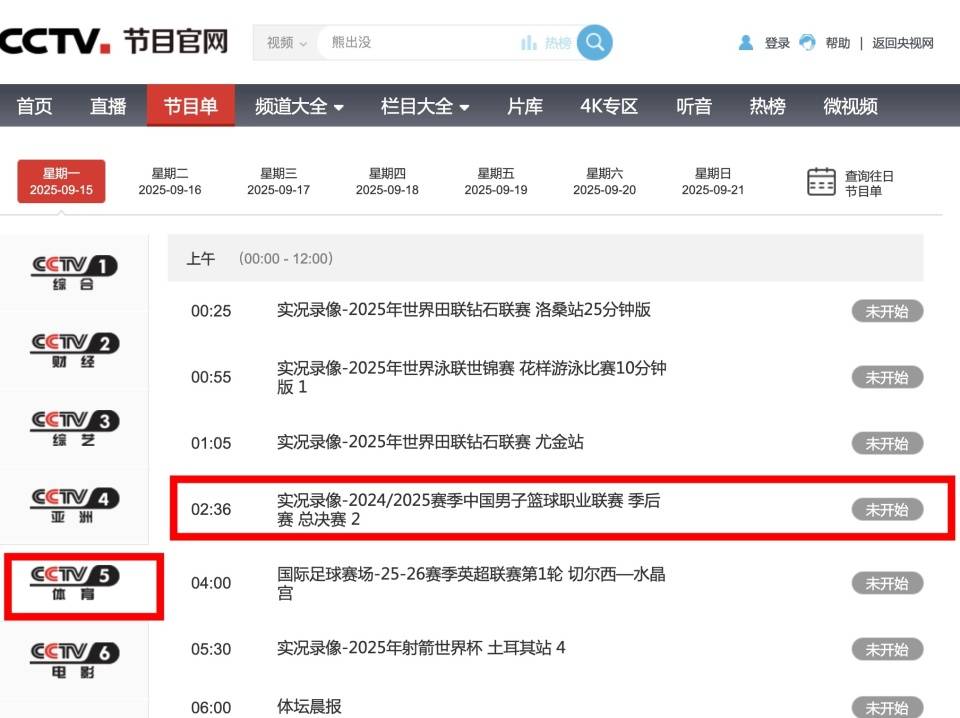The width and height of the screenshot is (960, 718).
Task: Expand the 频道大全 dropdown menu
Action: [x=299, y=106]
